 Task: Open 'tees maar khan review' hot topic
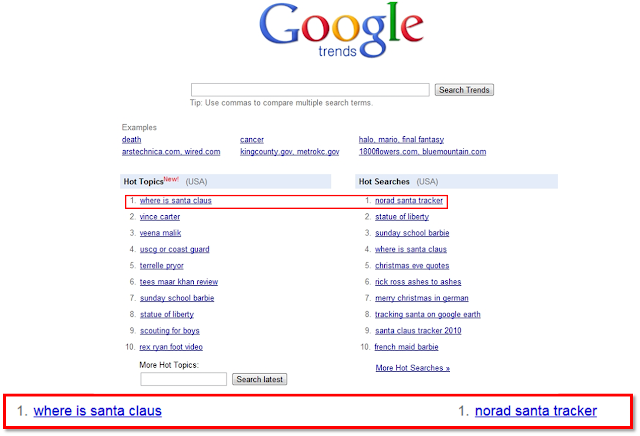click(179, 282)
